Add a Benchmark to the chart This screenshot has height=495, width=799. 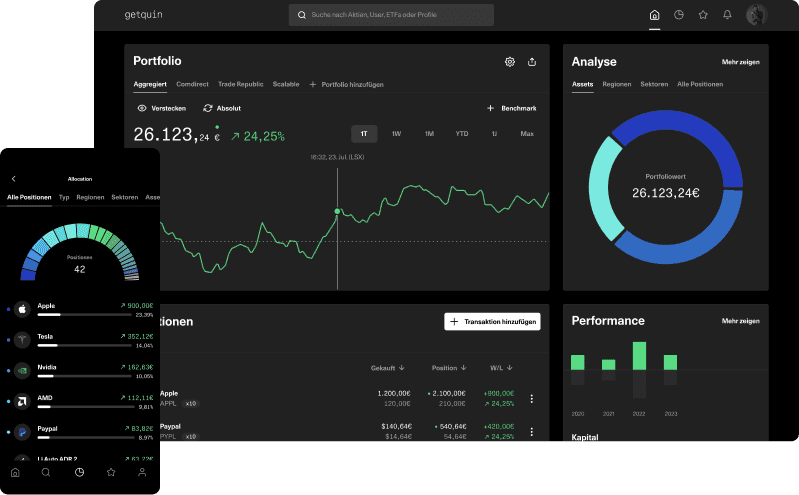[x=511, y=108]
